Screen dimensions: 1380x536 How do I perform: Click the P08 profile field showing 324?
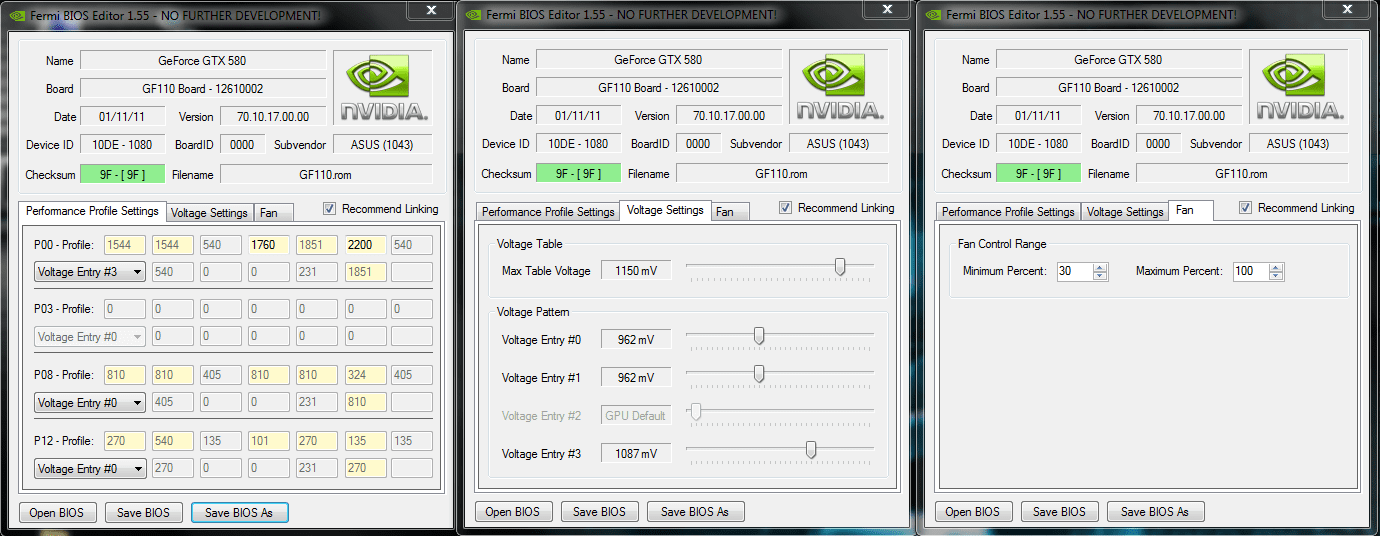tap(365, 375)
